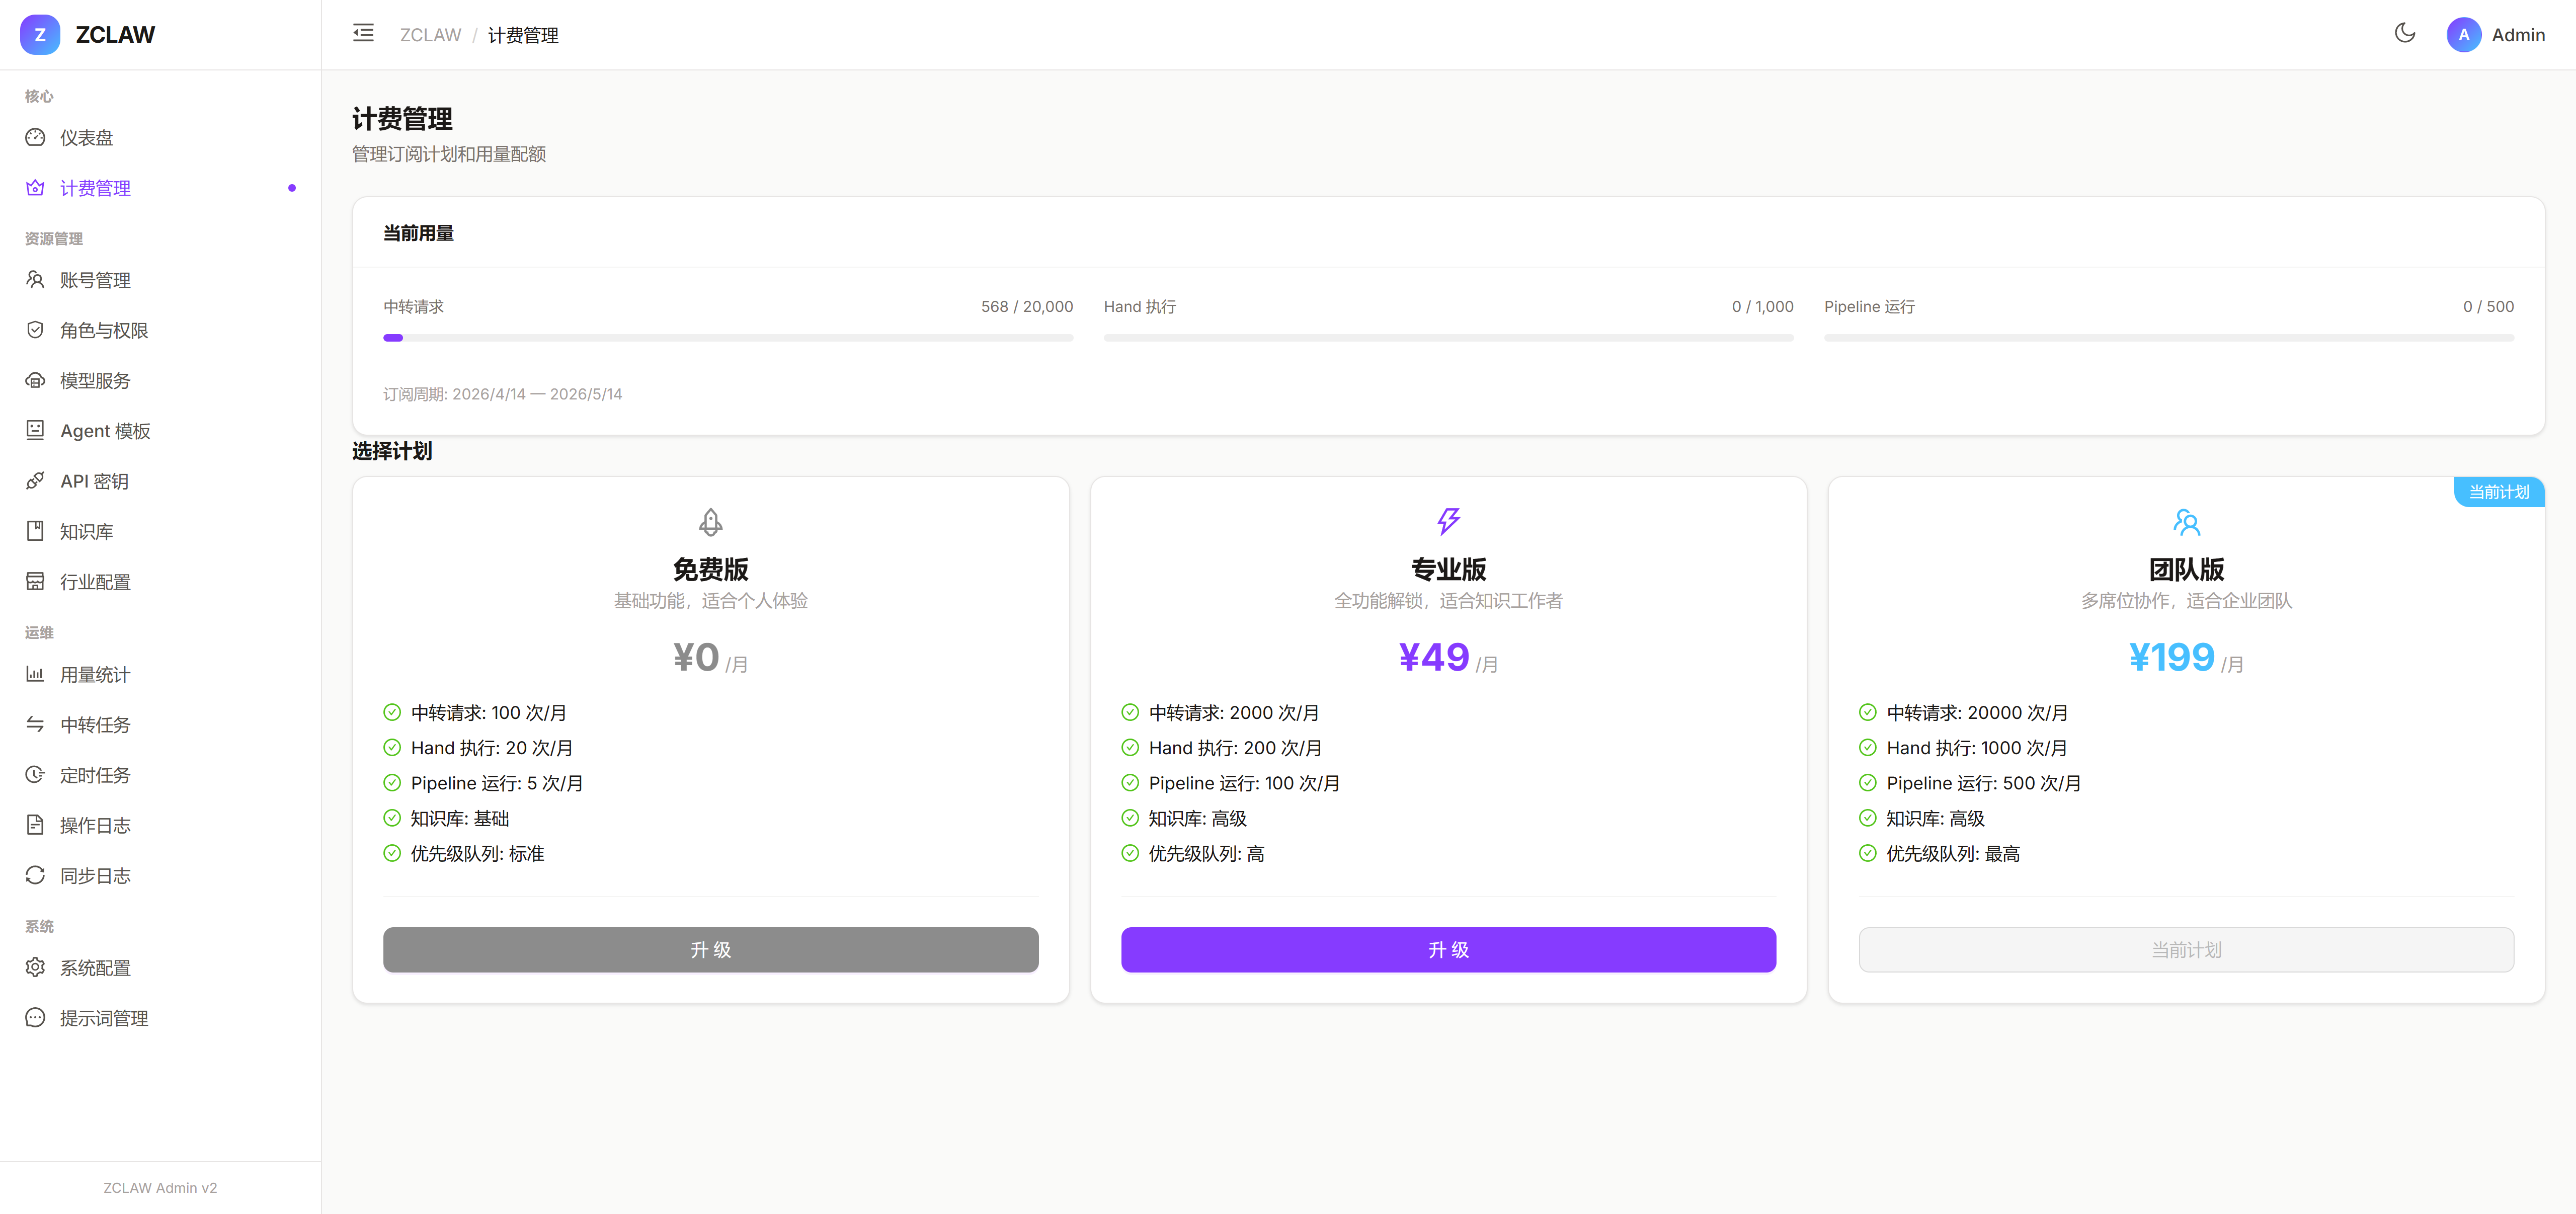Click the account management user icon
Viewport: 2576px width, 1214px height.
point(35,280)
